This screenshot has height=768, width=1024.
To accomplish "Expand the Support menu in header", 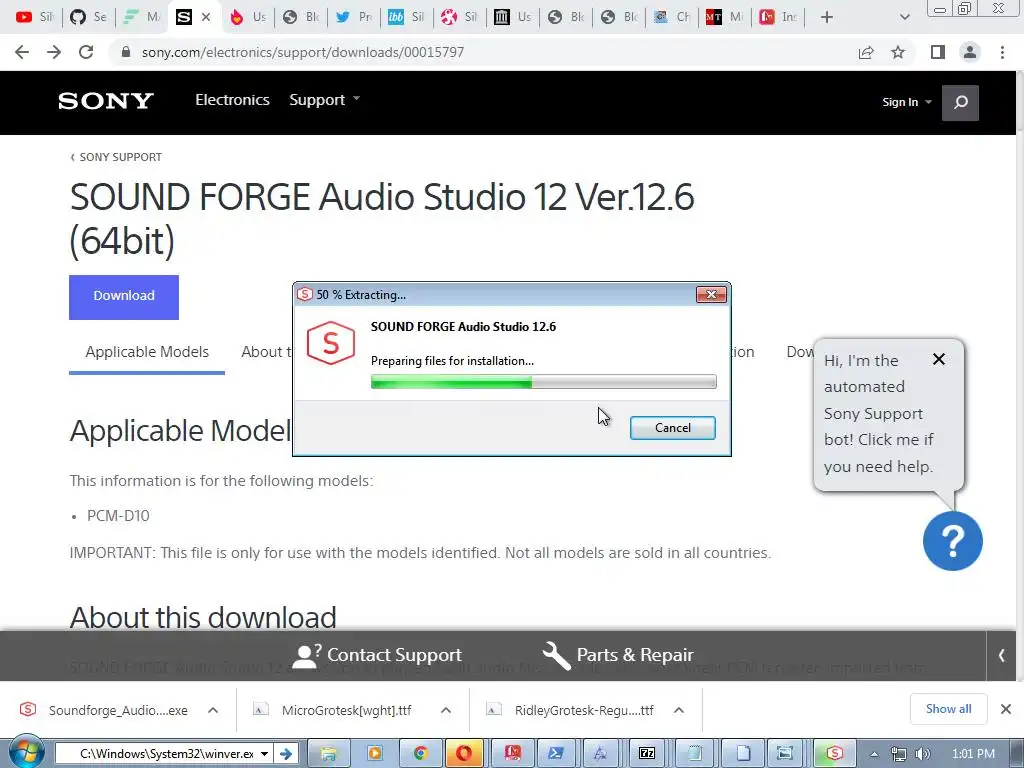I will pos(325,100).
